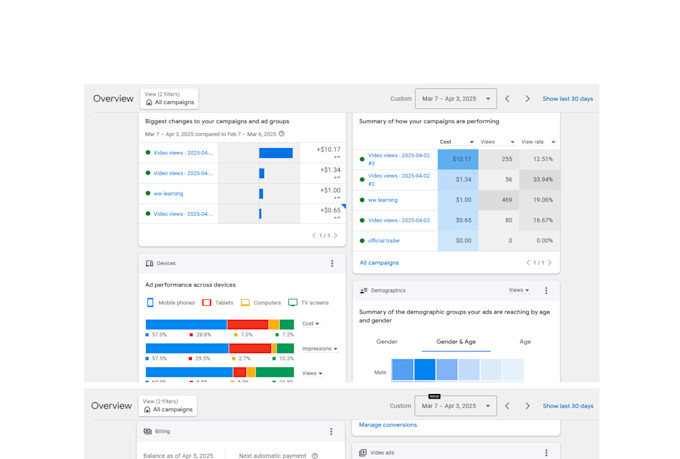Click the Demographics card icon
The width and height of the screenshot is (680, 459).
tap(363, 290)
